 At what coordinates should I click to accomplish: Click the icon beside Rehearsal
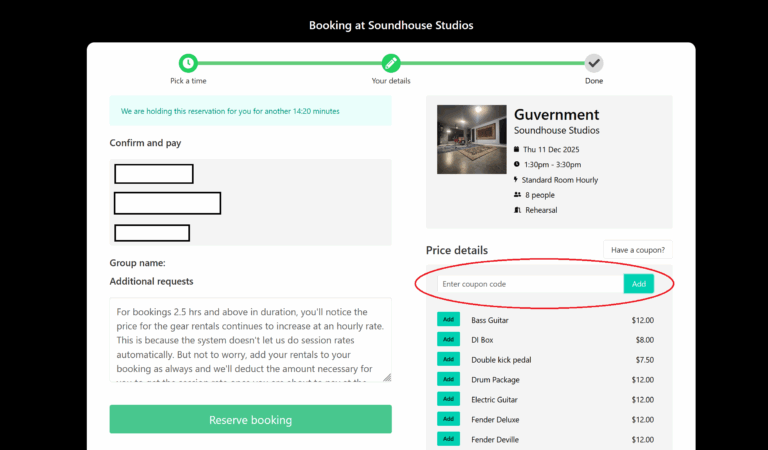[x=517, y=210]
